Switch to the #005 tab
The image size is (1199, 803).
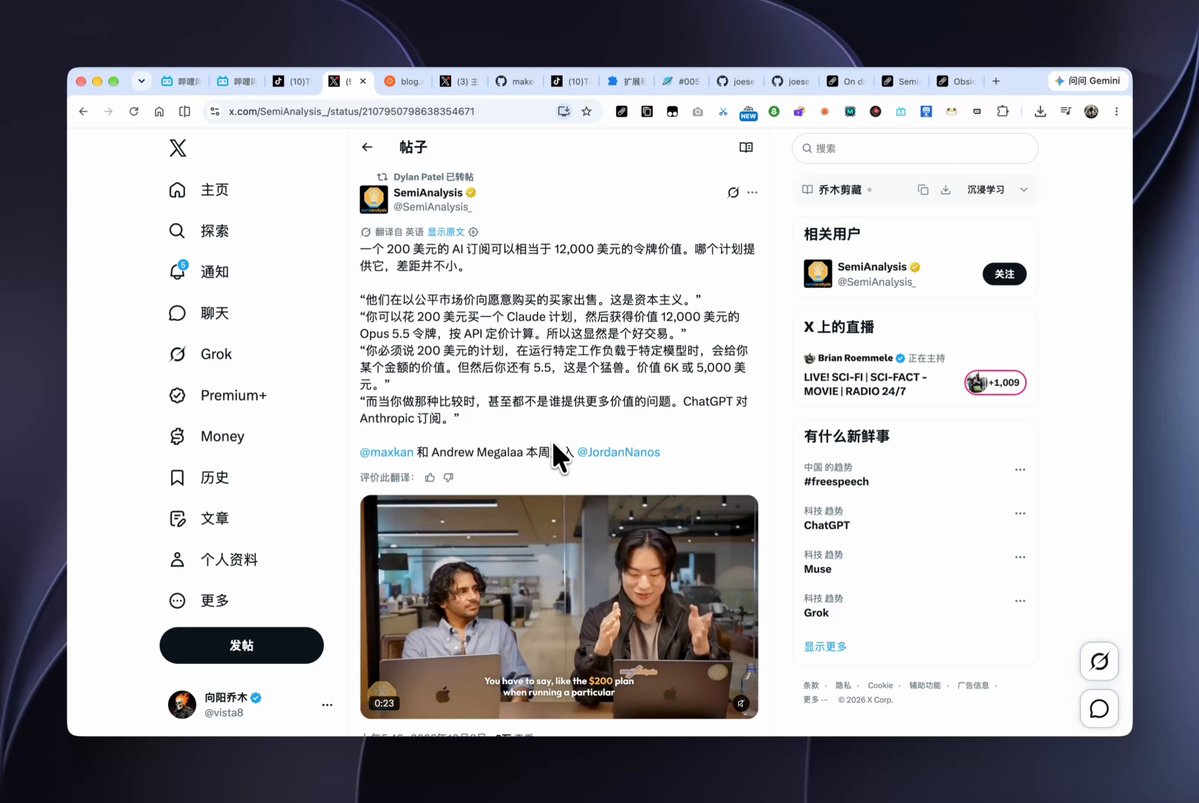(x=682, y=81)
